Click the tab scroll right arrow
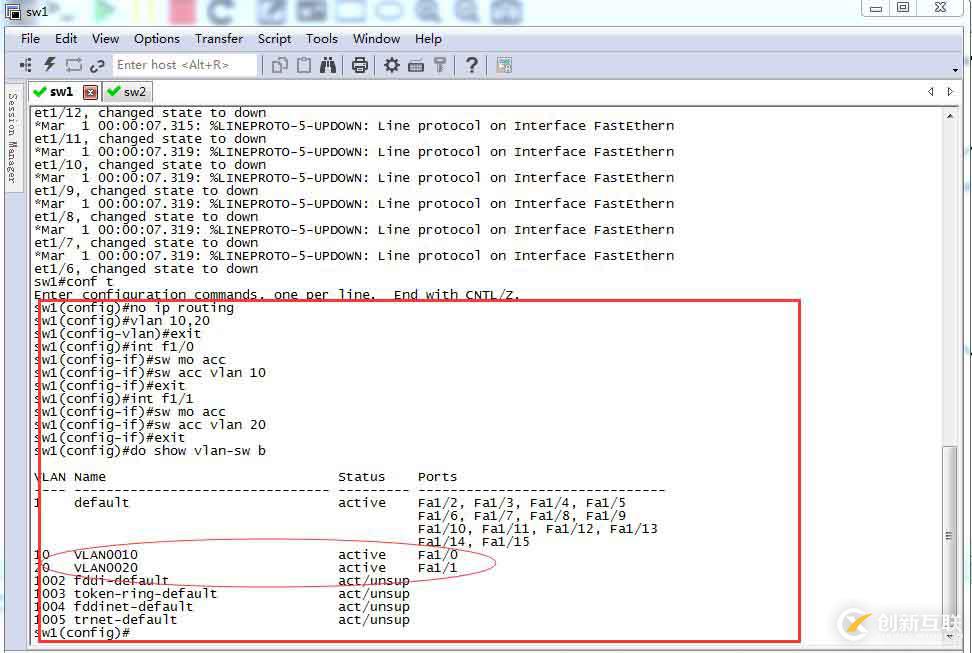This screenshot has width=972, height=653. click(x=950, y=92)
